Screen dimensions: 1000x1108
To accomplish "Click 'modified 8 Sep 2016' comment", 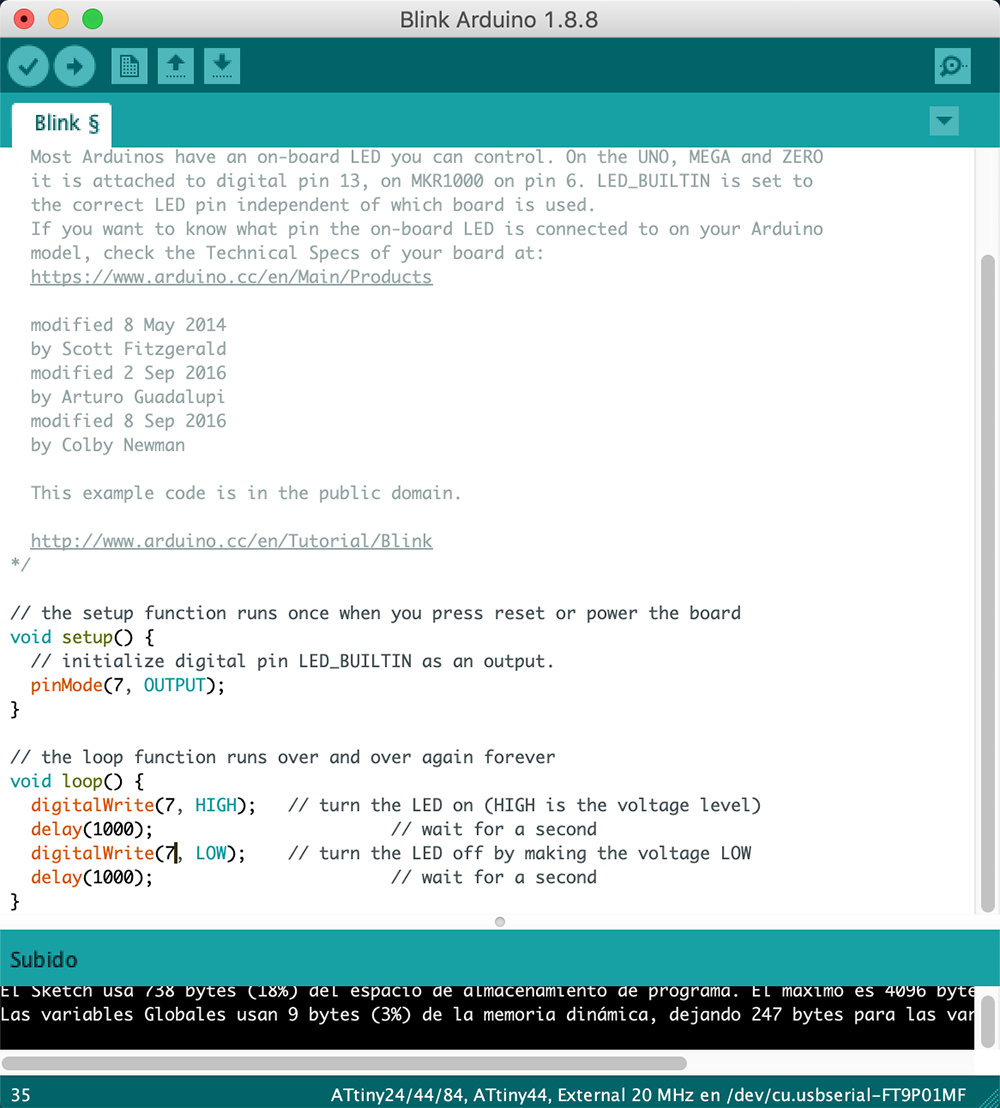I will (x=128, y=421).
